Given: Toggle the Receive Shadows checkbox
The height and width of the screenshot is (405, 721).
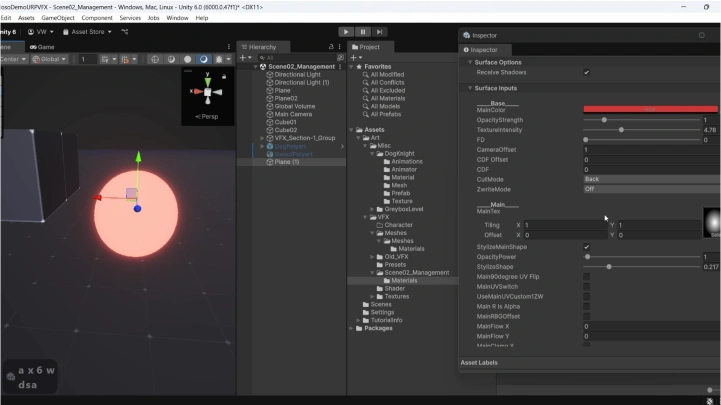Looking at the screenshot, I should click(x=586, y=73).
